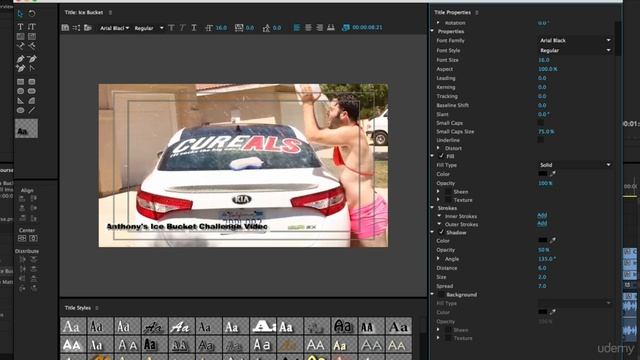
Task: Select the Selection arrow tool
Action: tap(20, 14)
